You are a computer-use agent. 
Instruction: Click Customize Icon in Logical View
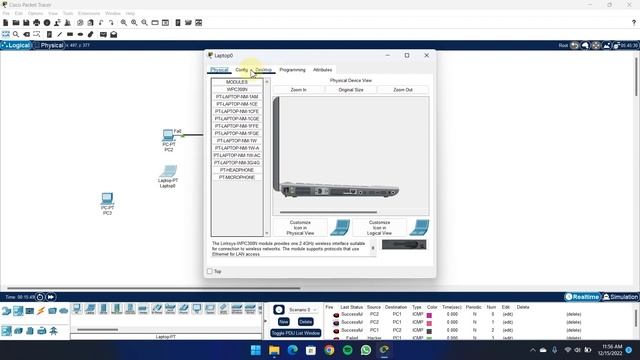coord(379,228)
